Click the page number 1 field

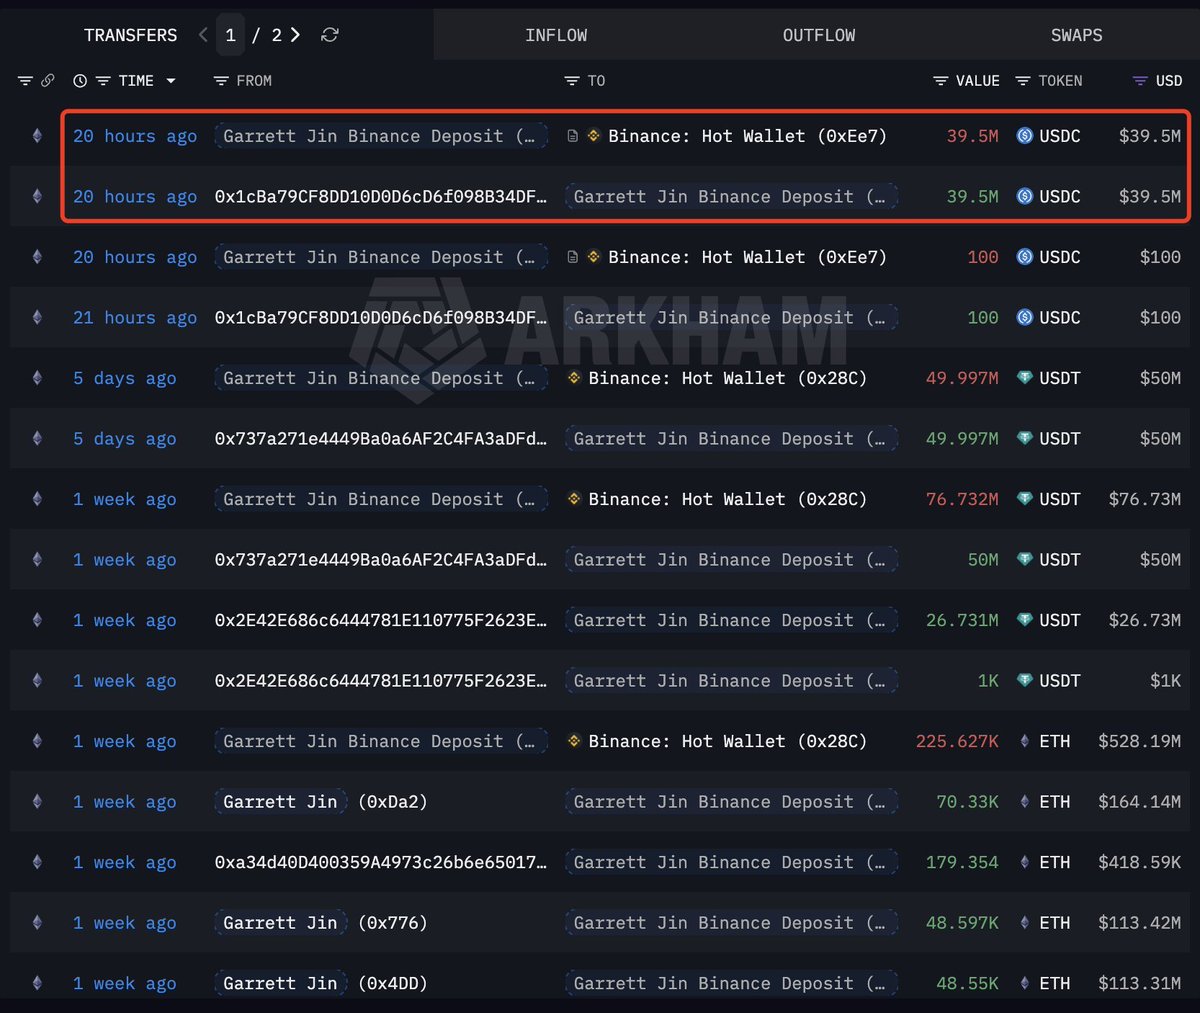pos(231,35)
